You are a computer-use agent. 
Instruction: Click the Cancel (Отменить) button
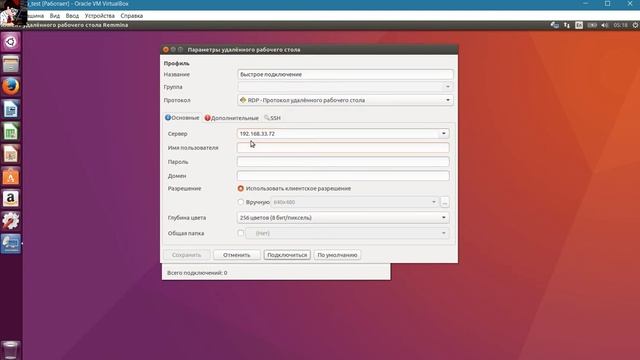(237, 255)
